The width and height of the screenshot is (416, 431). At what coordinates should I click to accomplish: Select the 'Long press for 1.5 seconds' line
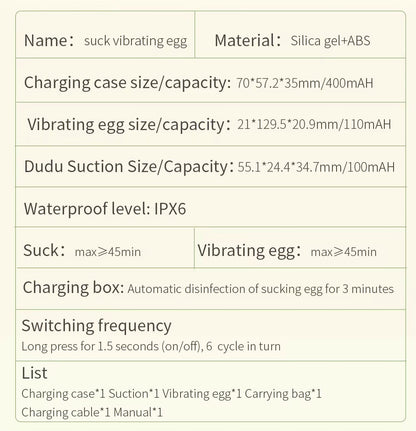tap(151, 346)
